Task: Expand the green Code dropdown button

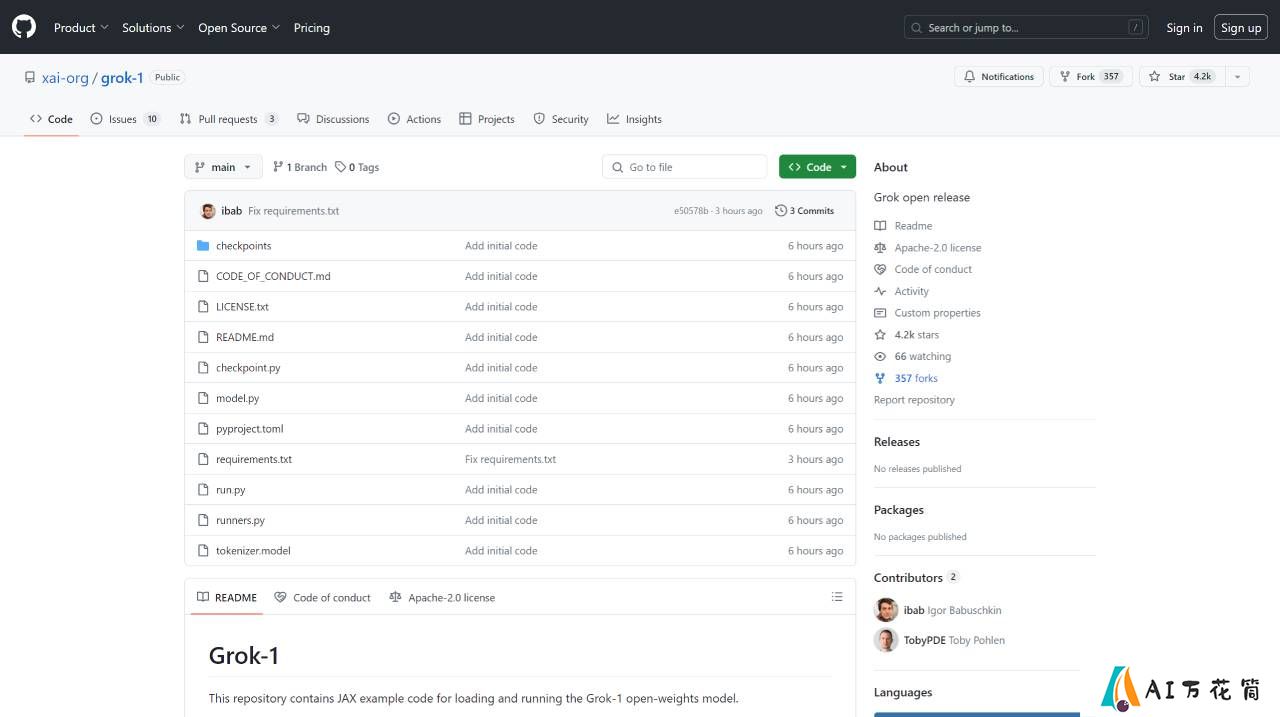Action: coord(817,167)
